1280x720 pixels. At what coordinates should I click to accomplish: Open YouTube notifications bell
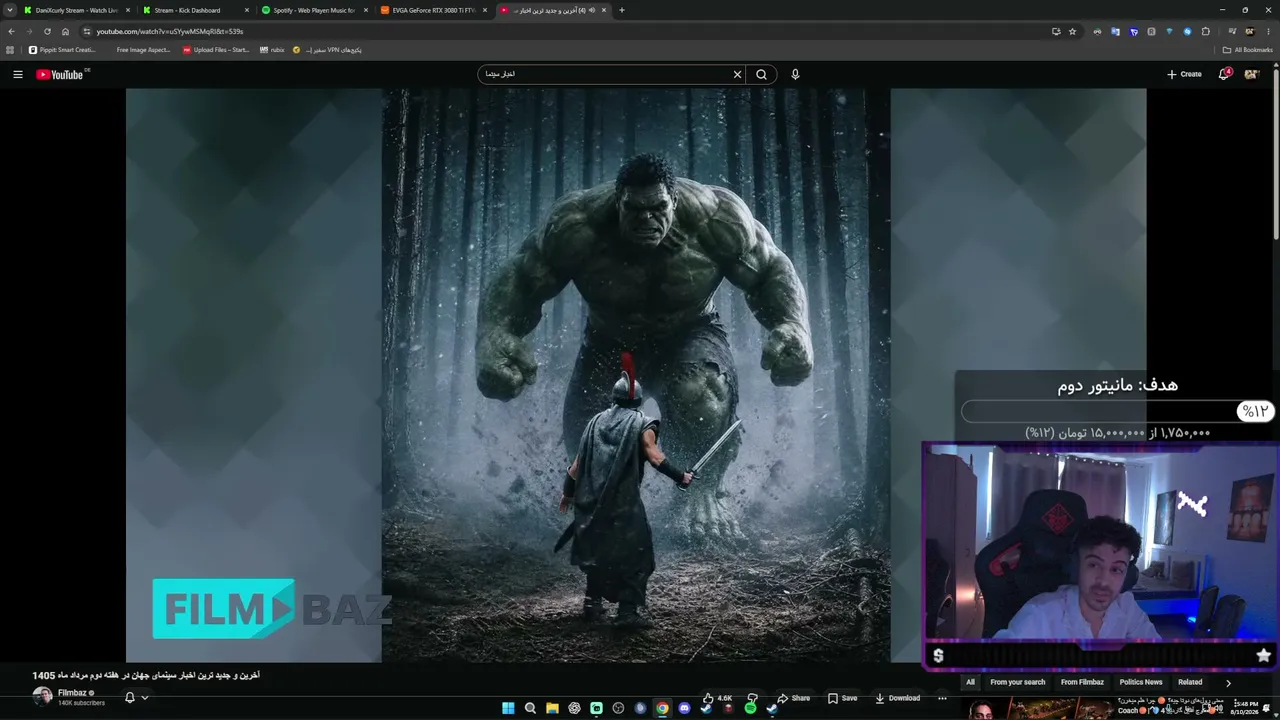[1224, 74]
